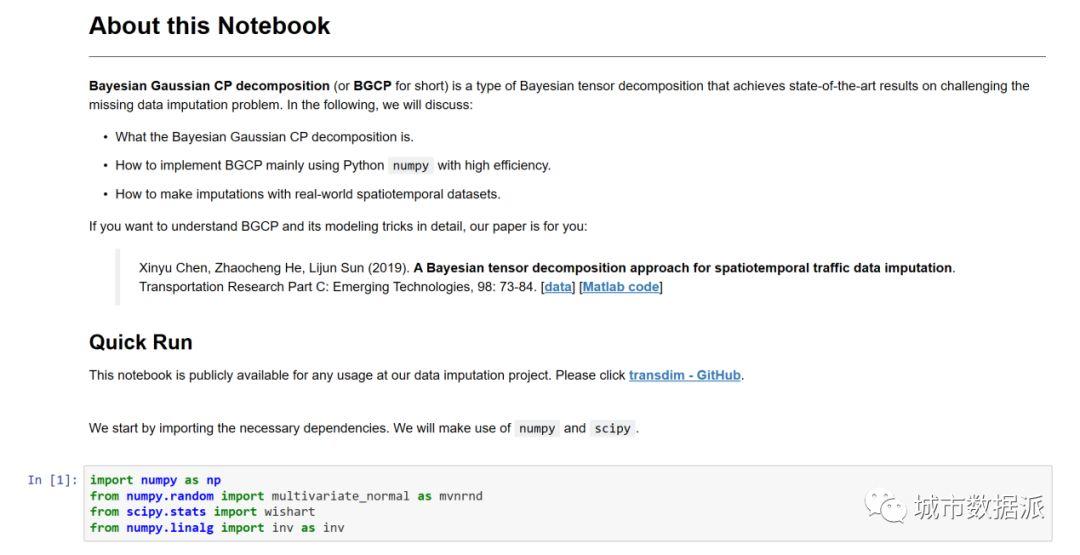
Task: Click the 'import numpy as np' line
Action: 155,480
